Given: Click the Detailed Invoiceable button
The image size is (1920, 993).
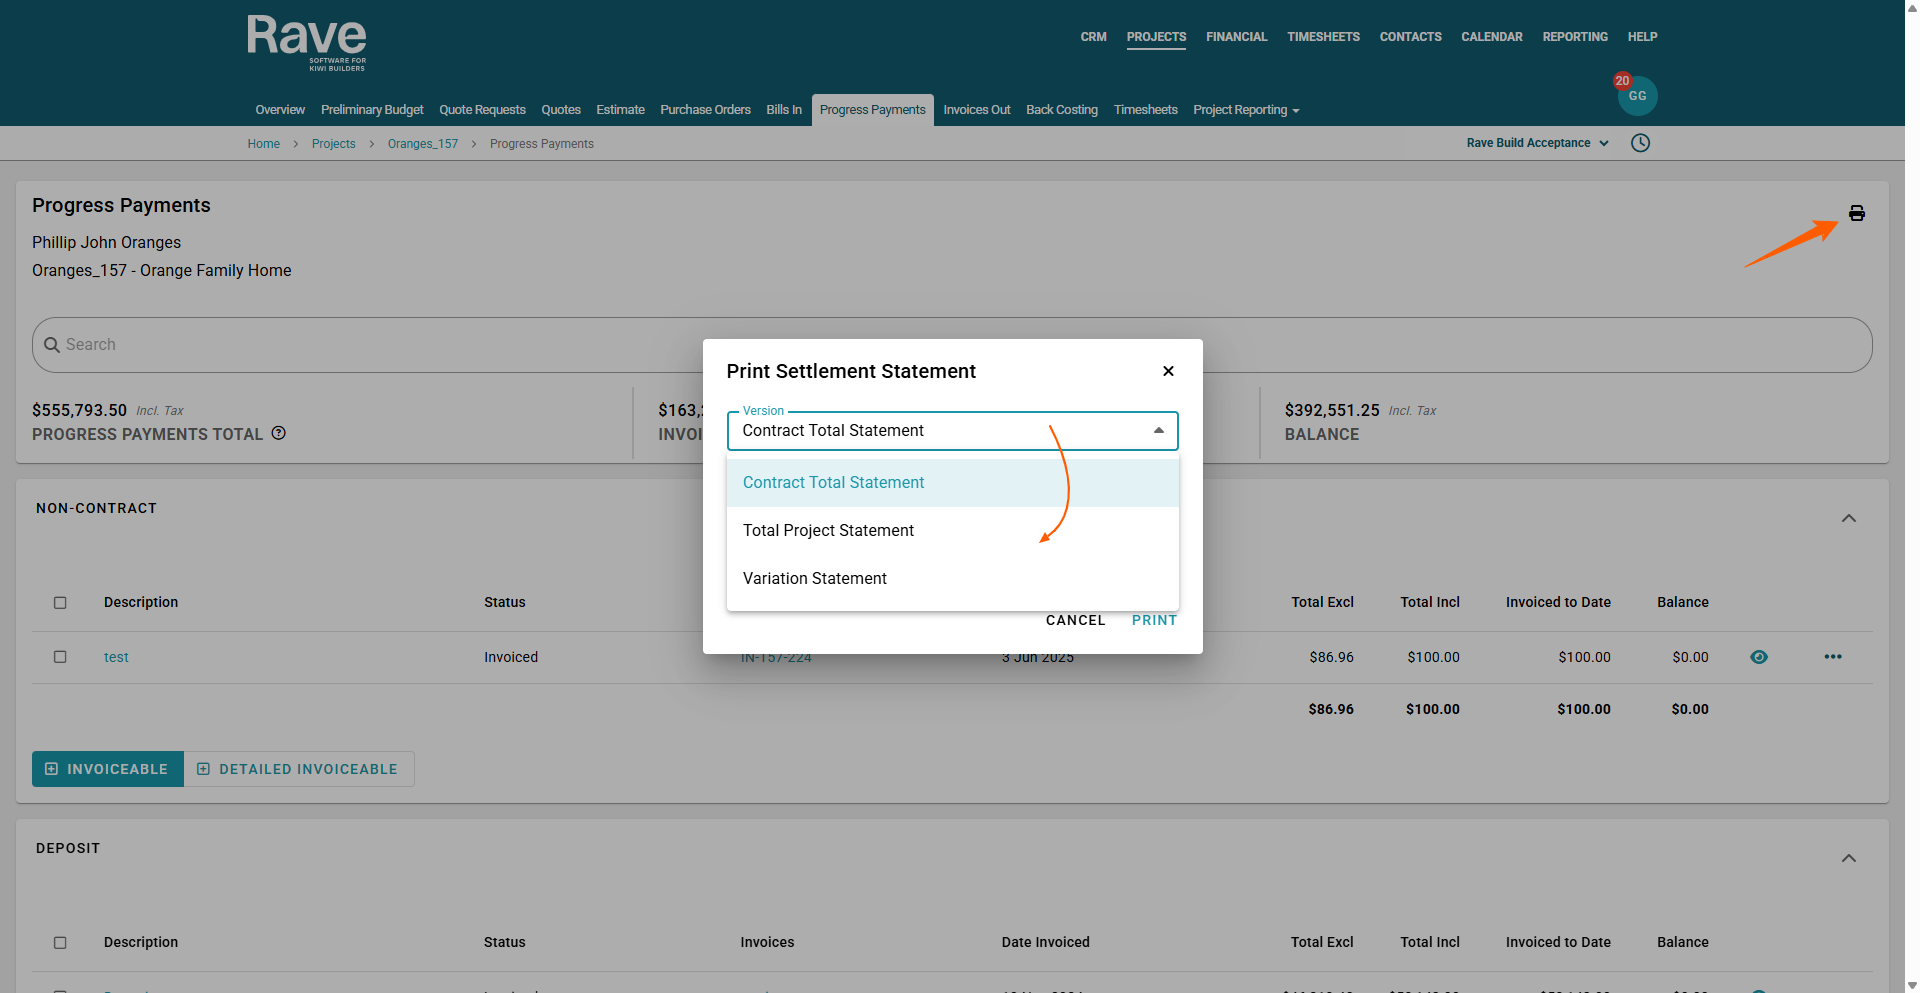Looking at the screenshot, I should coord(298,769).
